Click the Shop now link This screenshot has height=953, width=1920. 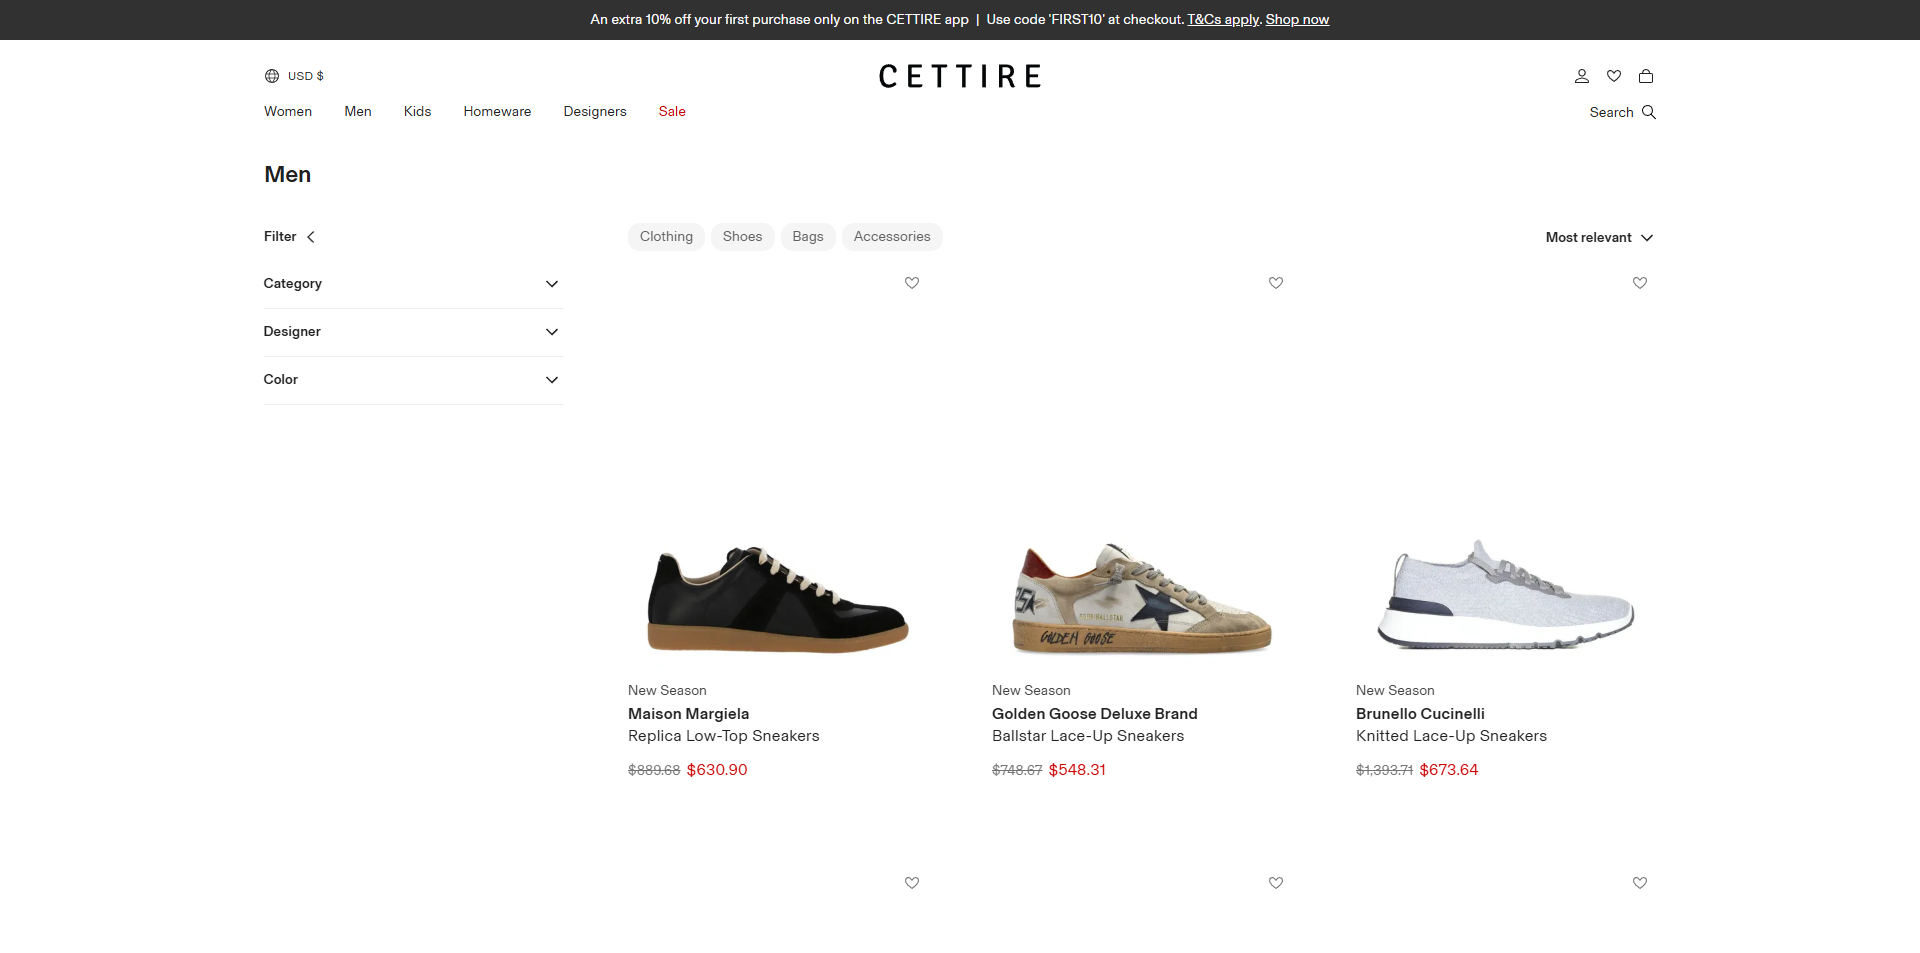click(1297, 19)
